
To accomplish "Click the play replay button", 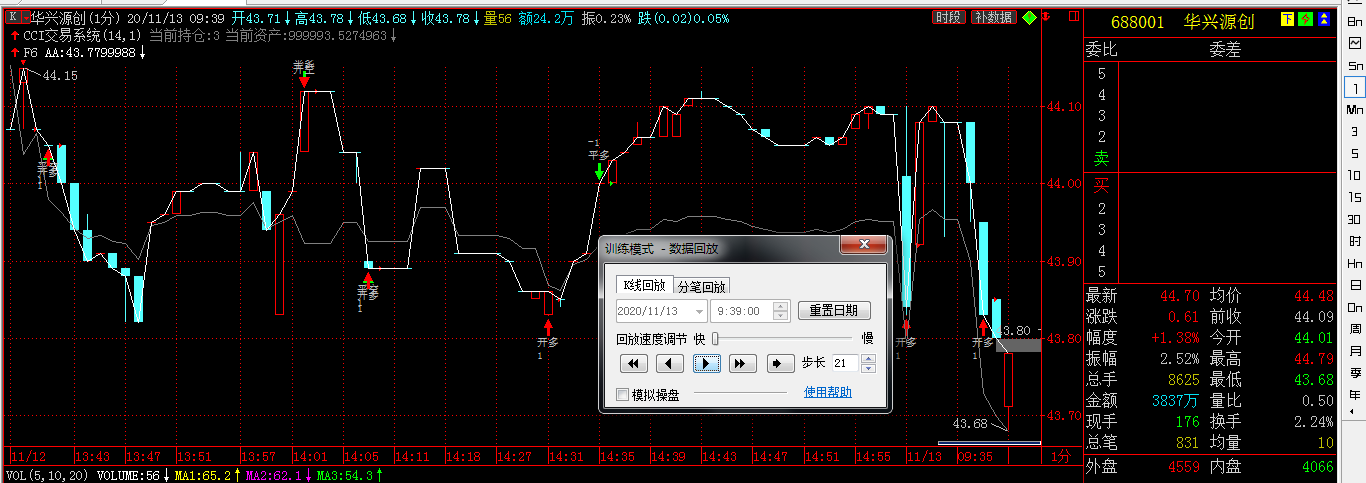I will (706, 363).
